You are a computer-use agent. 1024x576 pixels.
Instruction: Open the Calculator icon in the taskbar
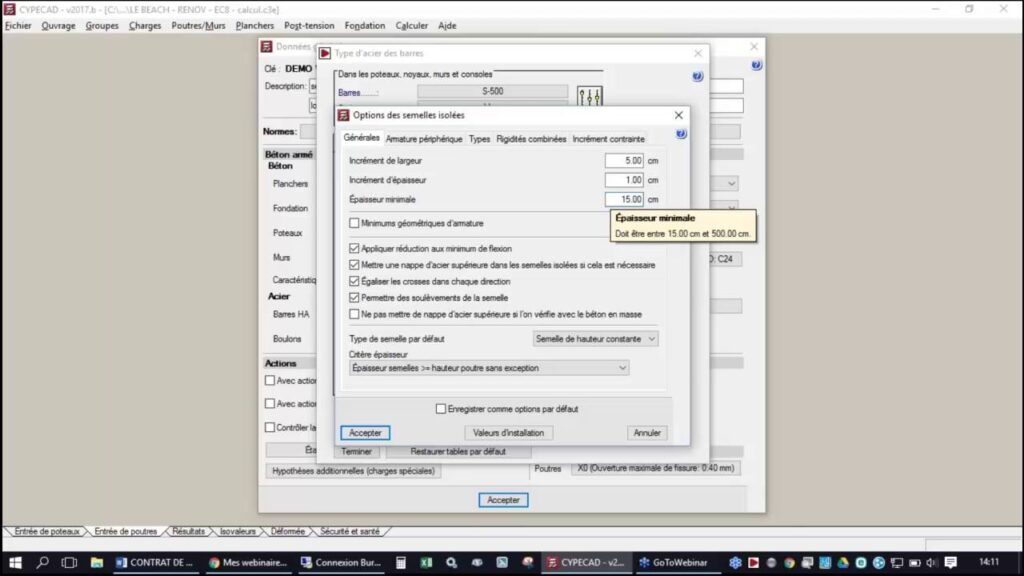point(401,563)
